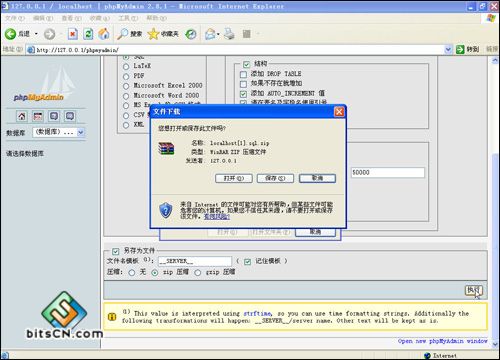Open the View menu in IE
This screenshot has height=360, width=500.
(x=71, y=18)
